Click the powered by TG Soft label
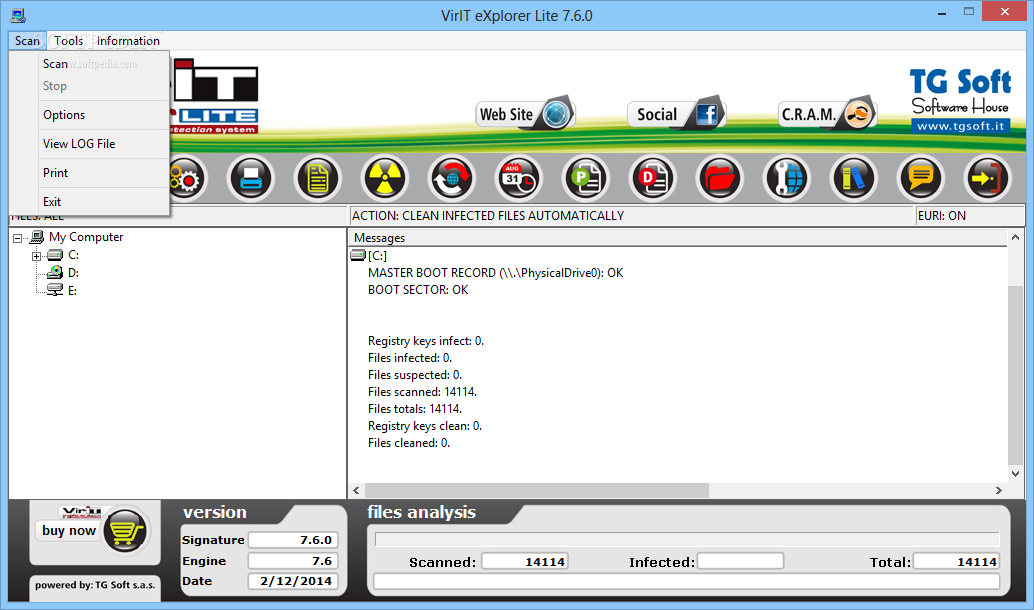This screenshot has height=610, width=1034. coord(95,585)
